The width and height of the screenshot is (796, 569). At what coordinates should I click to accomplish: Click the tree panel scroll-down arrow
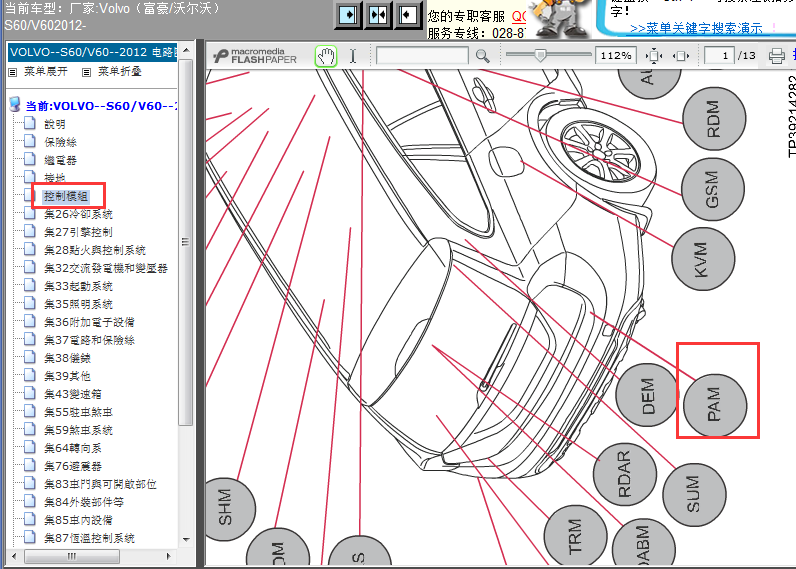[186, 540]
